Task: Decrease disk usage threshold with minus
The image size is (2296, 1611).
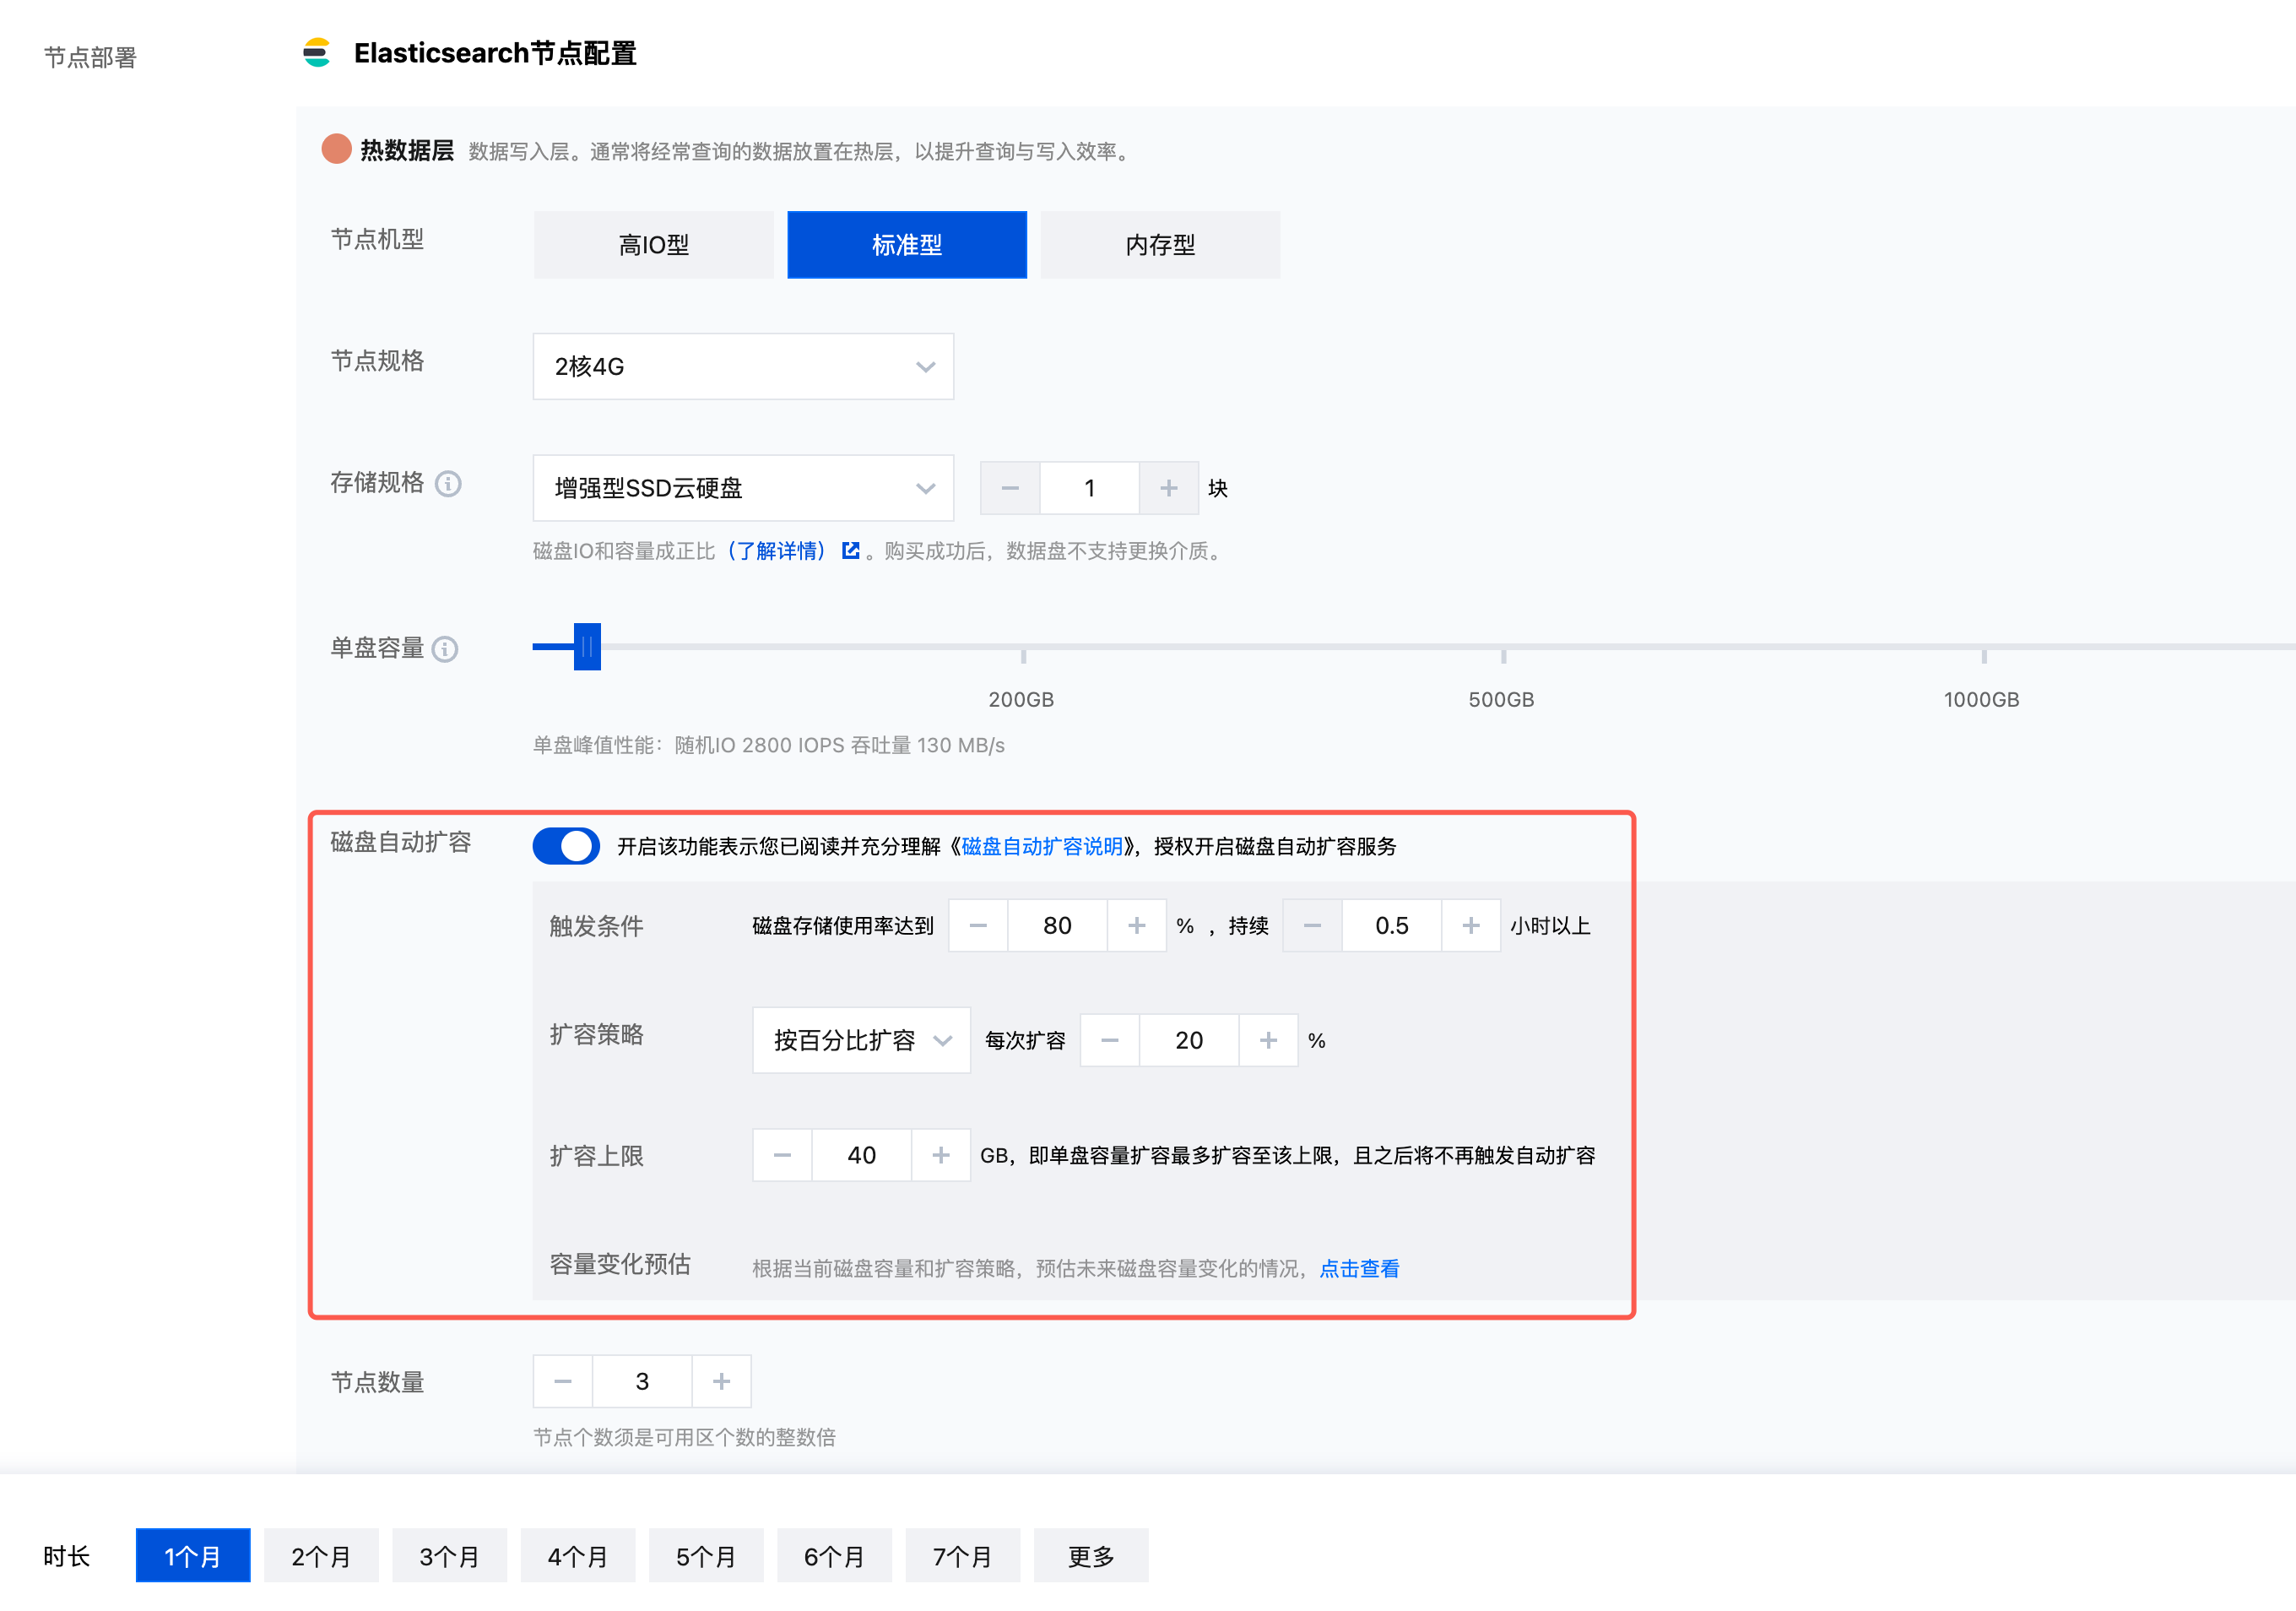Action: coord(978,926)
